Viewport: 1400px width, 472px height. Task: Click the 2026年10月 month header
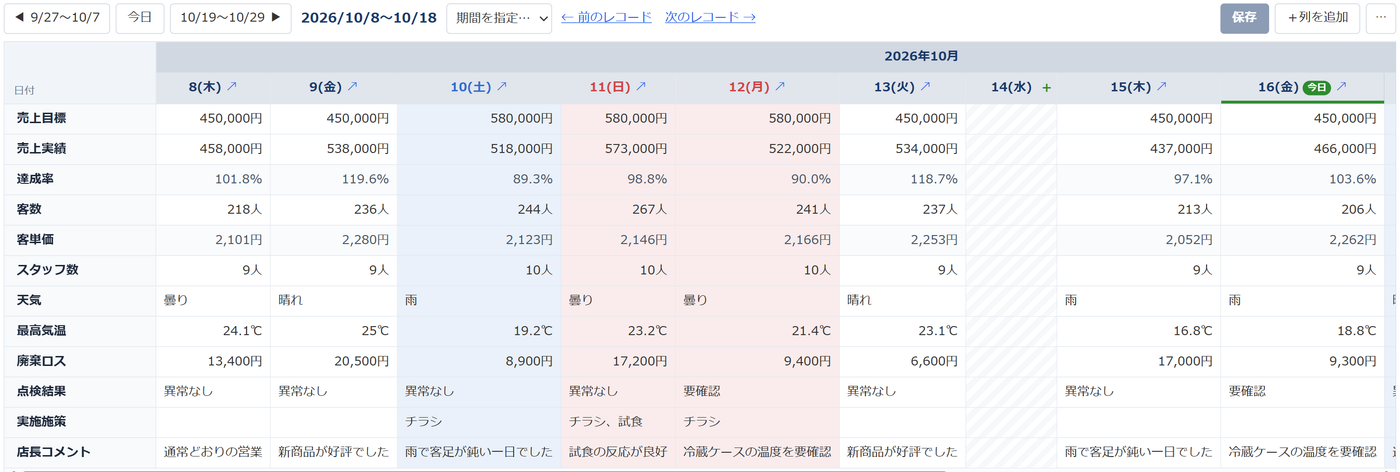point(921,56)
